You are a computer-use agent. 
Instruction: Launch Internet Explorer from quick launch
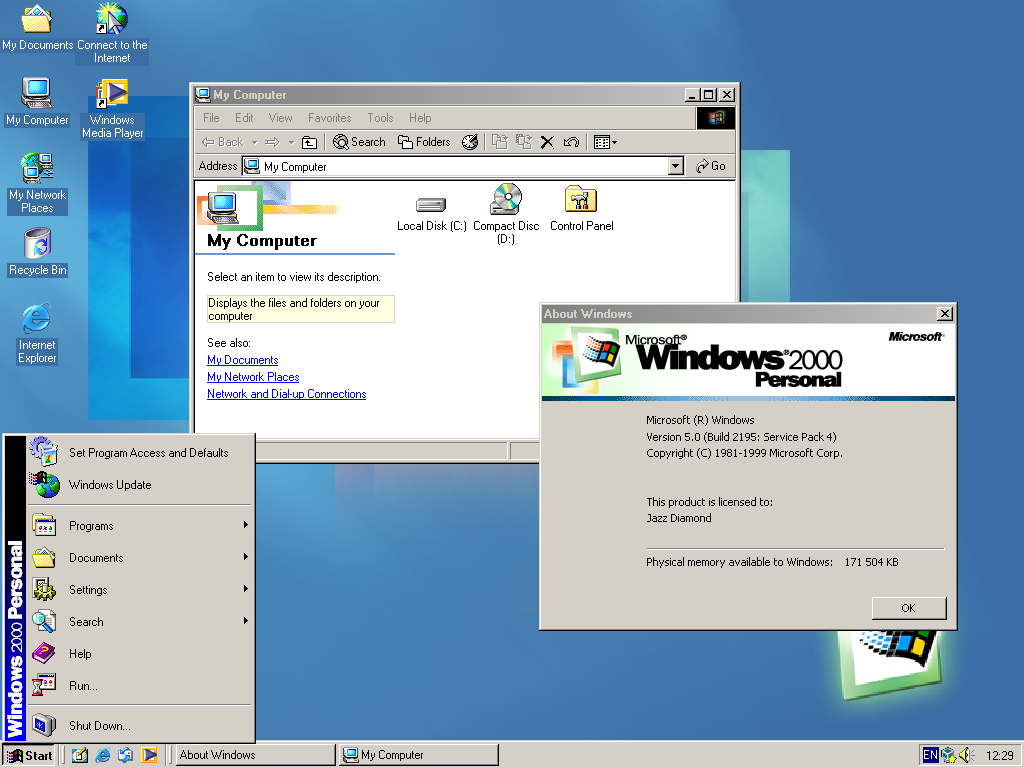point(103,755)
